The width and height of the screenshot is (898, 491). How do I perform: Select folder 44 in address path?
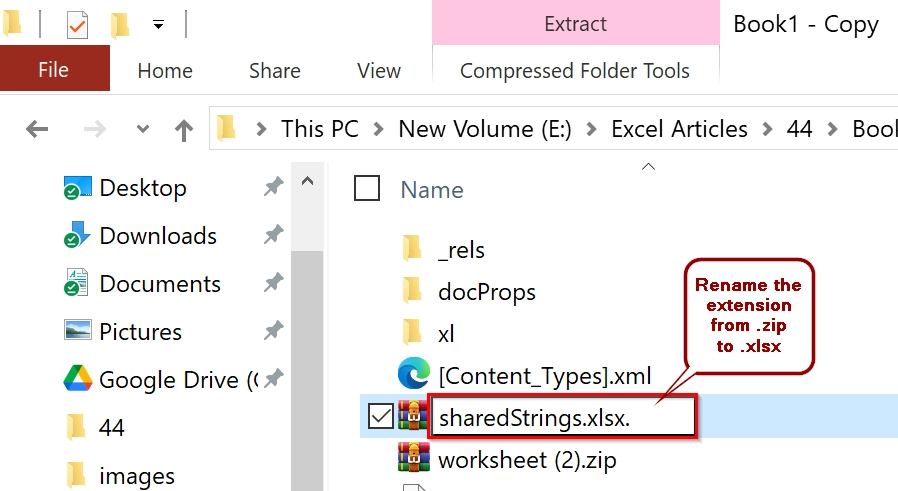tap(799, 129)
